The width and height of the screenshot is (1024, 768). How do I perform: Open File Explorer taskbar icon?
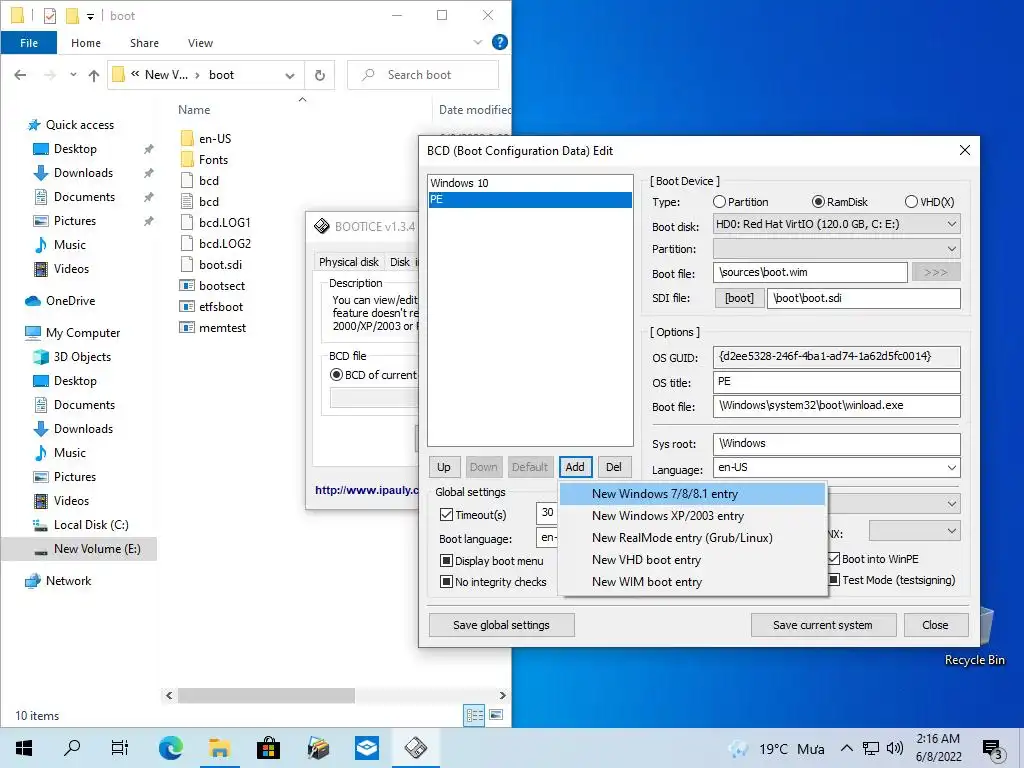(219, 748)
